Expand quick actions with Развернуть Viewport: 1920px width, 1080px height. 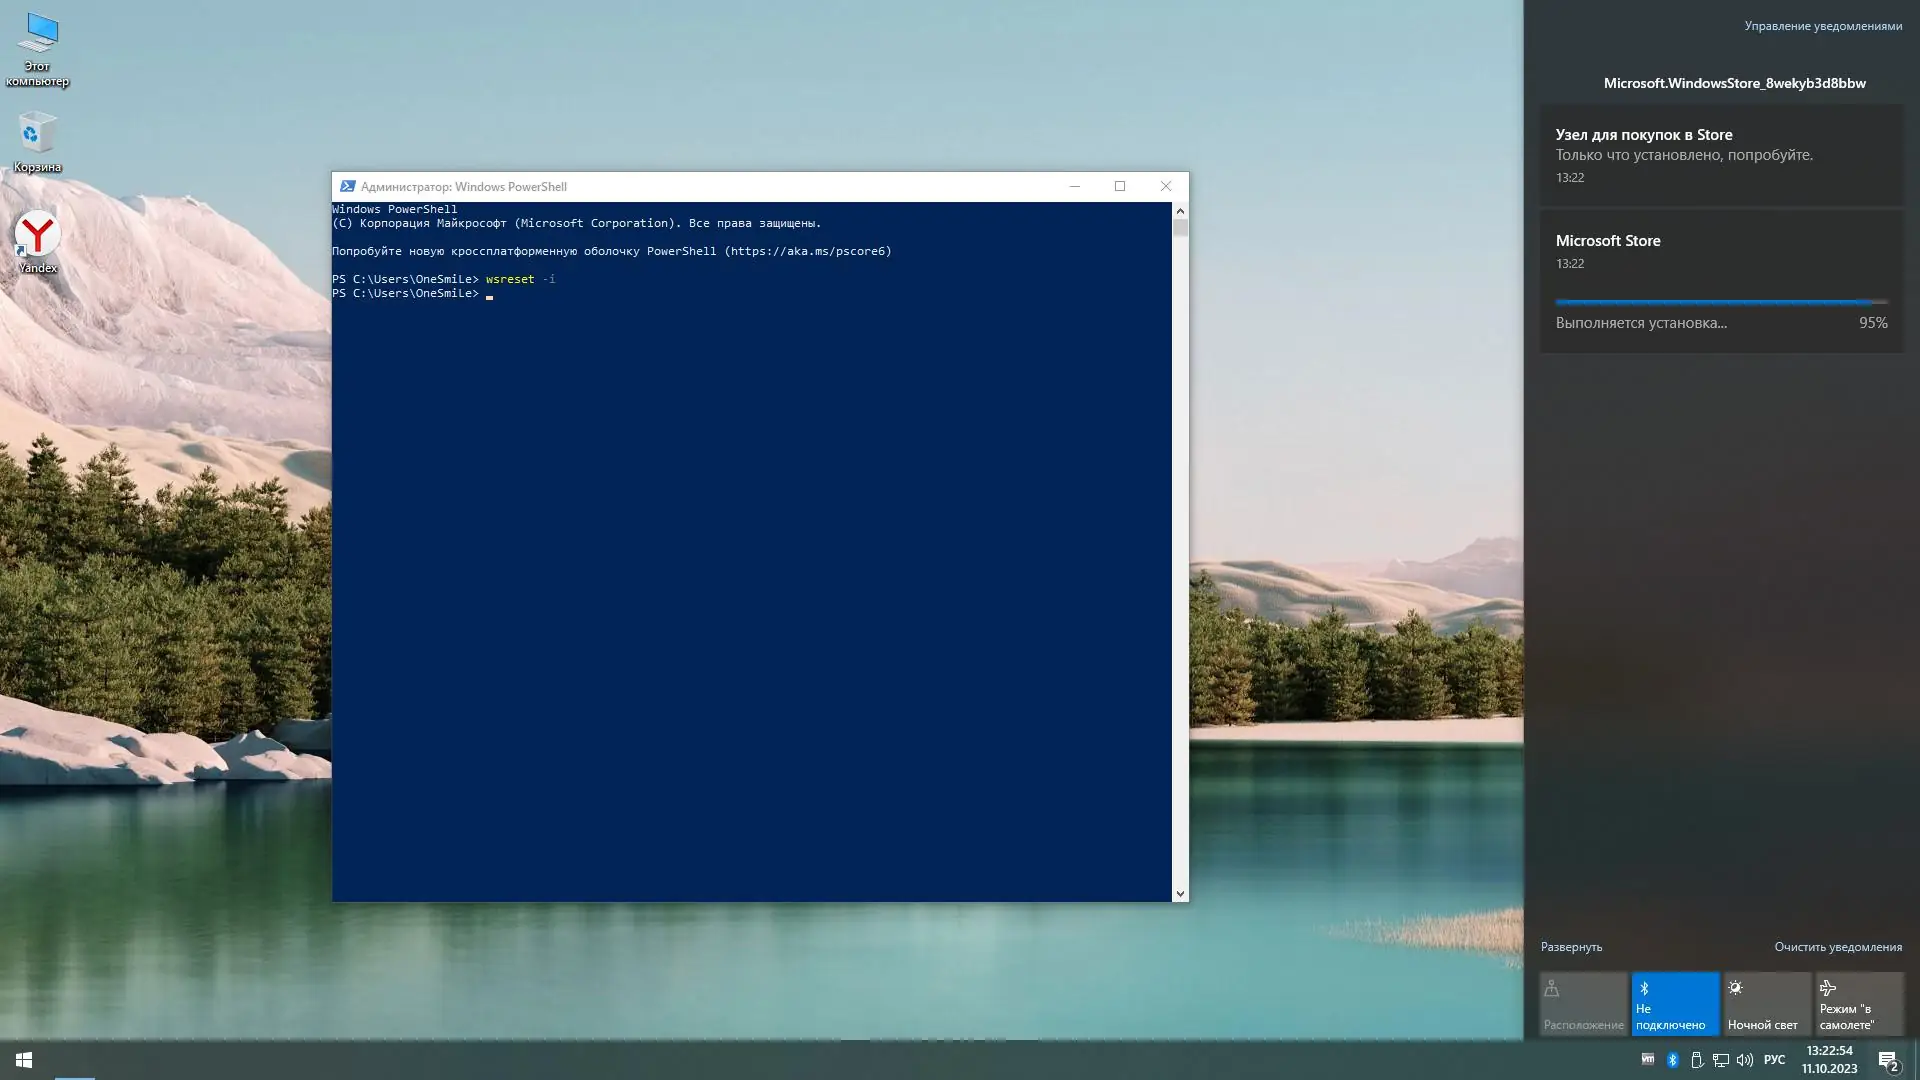point(1571,947)
